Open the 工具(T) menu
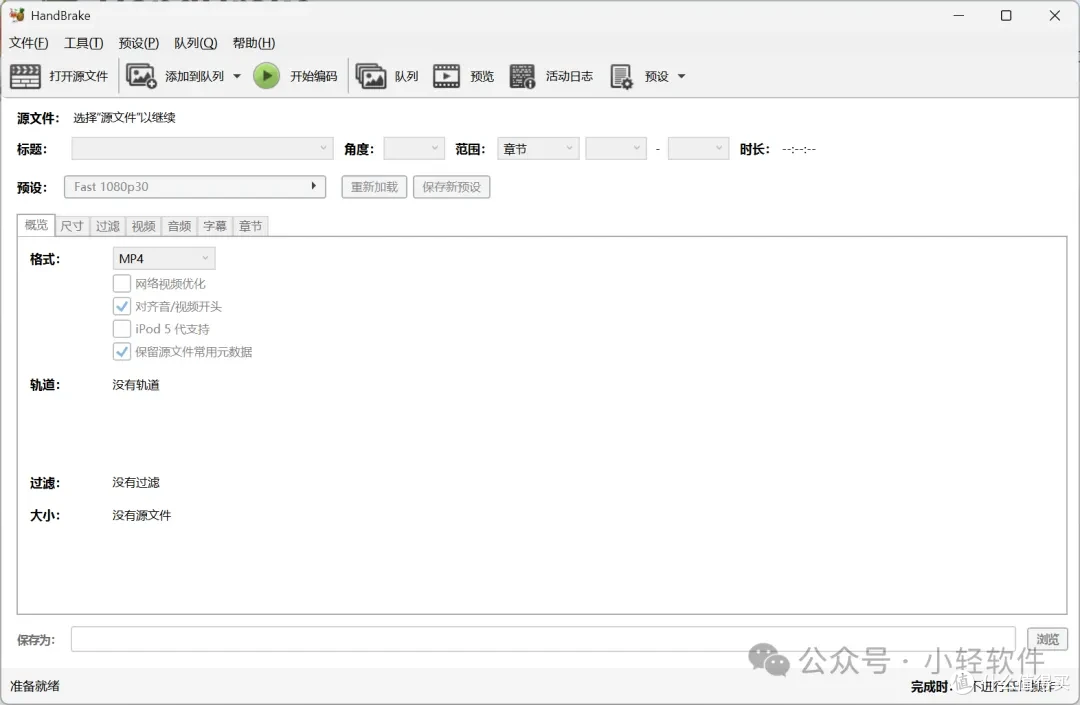 83,43
